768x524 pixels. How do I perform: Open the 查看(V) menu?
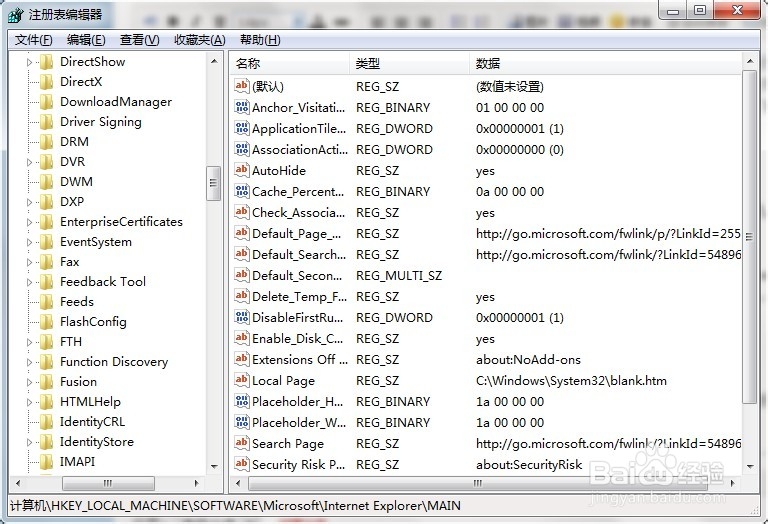click(x=140, y=40)
